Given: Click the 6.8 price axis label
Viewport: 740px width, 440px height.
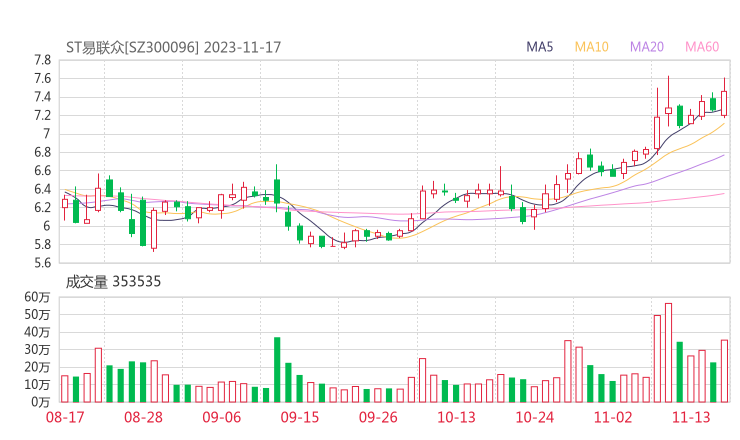Looking at the screenshot, I should pos(42,152).
